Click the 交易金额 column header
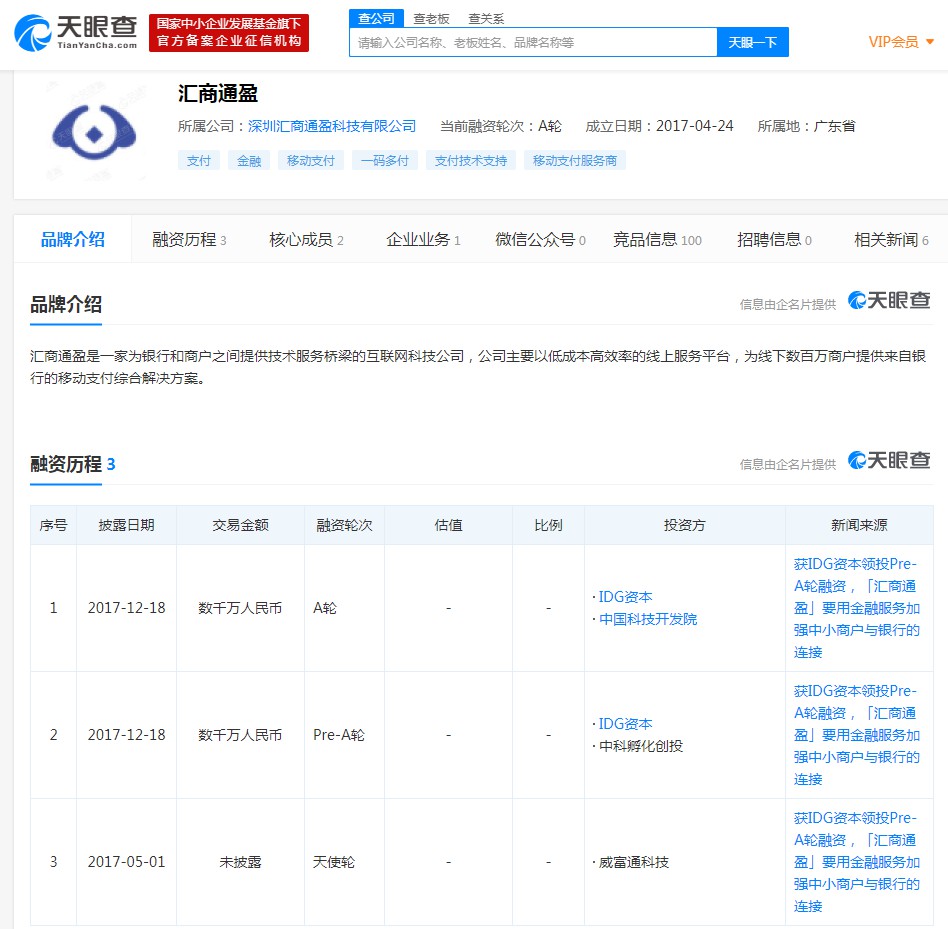This screenshot has height=929, width=948. (240, 525)
